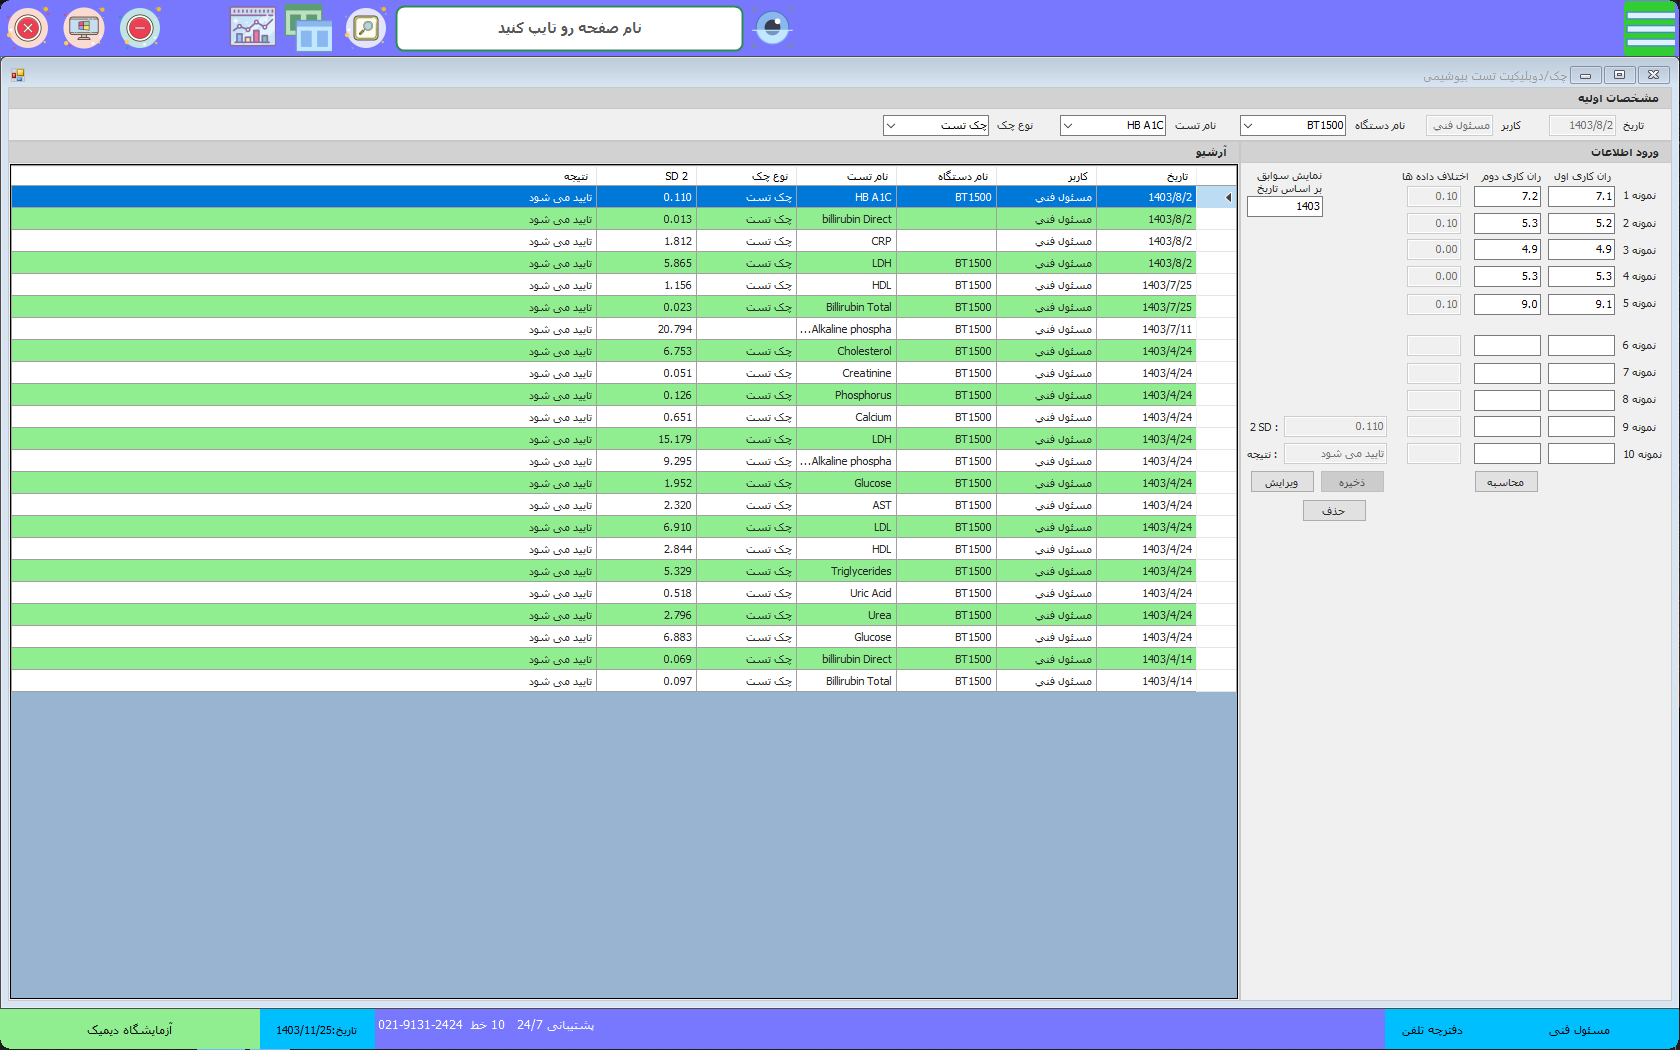Click the year filter field showing 1403
This screenshot has width=1680, height=1050.
pyautogui.click(x=1285, y=207)
